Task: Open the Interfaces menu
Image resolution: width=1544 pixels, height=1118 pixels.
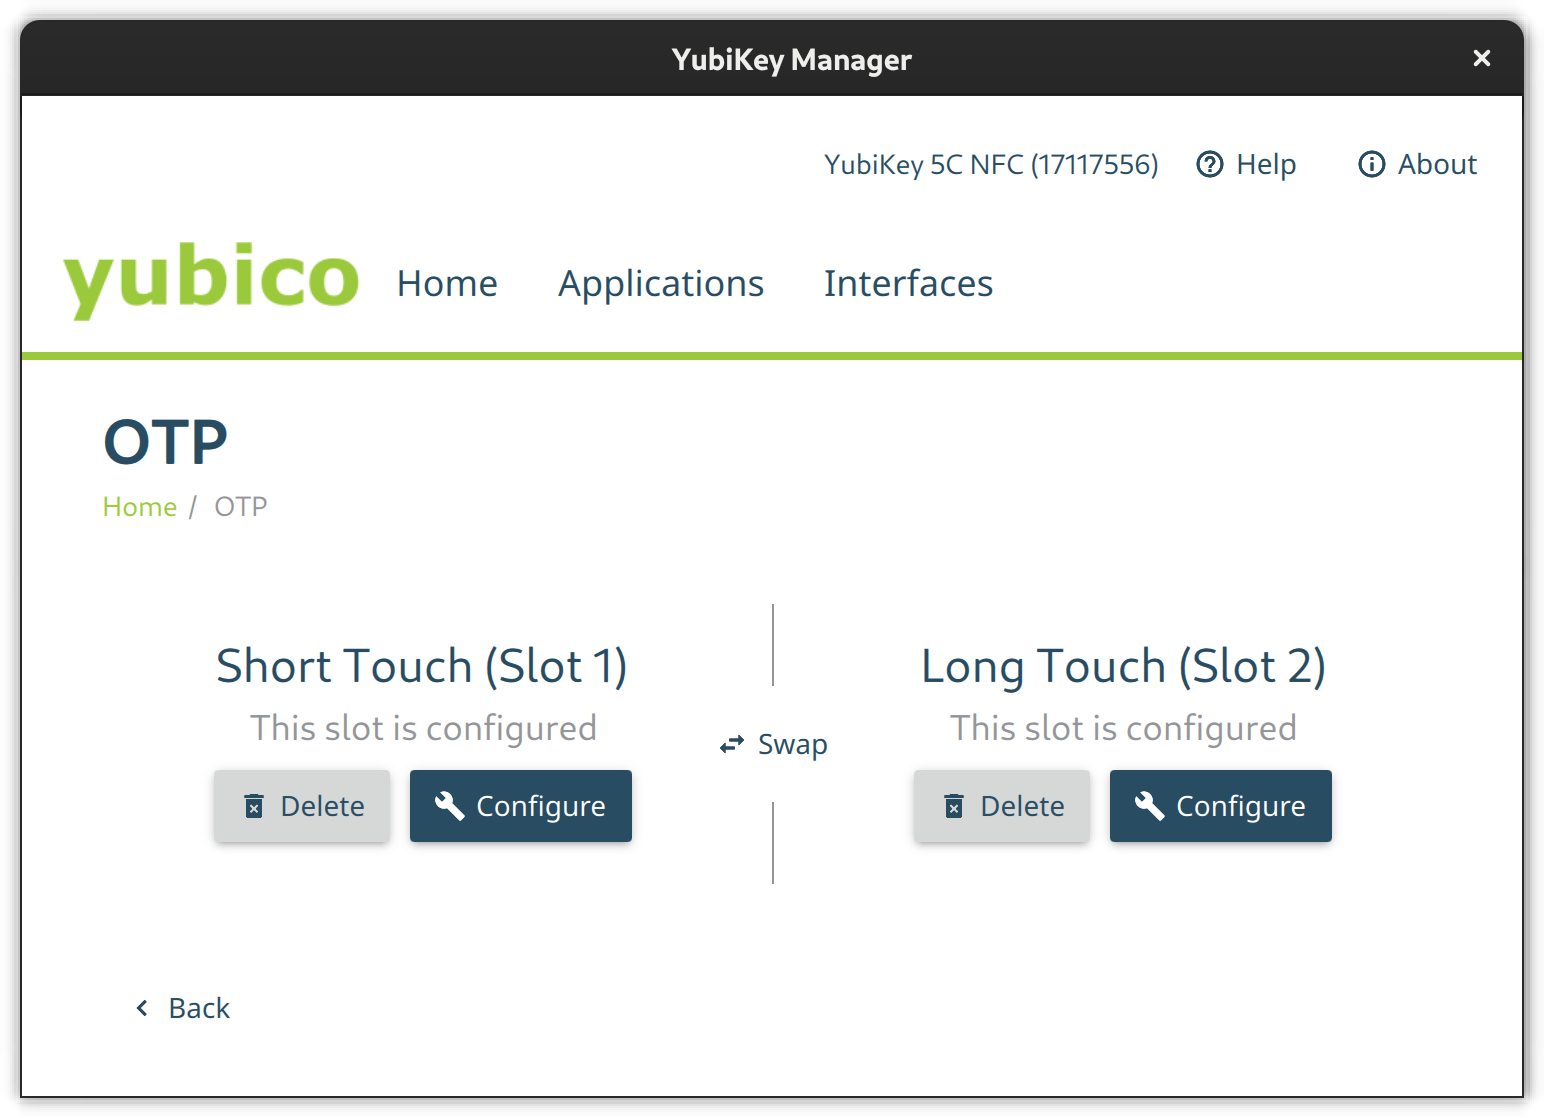Action: click(908, 284)
